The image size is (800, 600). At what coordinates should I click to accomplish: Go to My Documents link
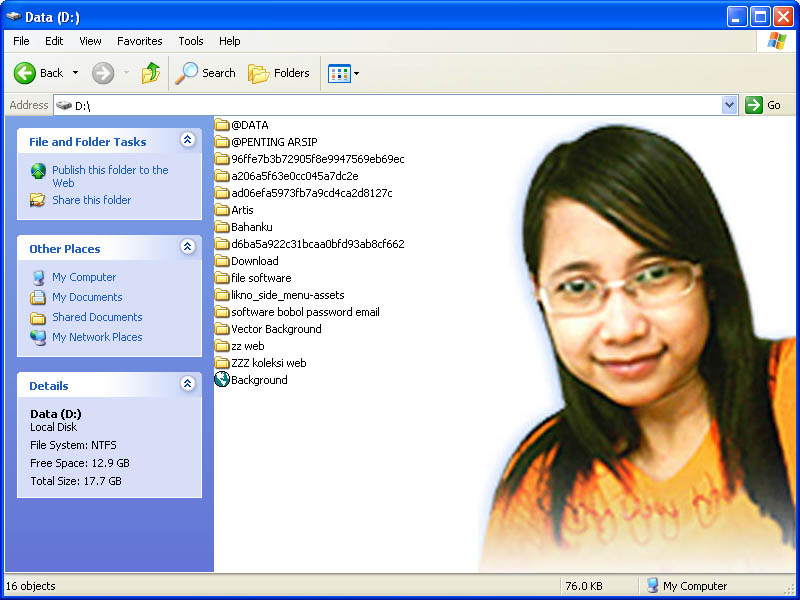pos(87,297)
